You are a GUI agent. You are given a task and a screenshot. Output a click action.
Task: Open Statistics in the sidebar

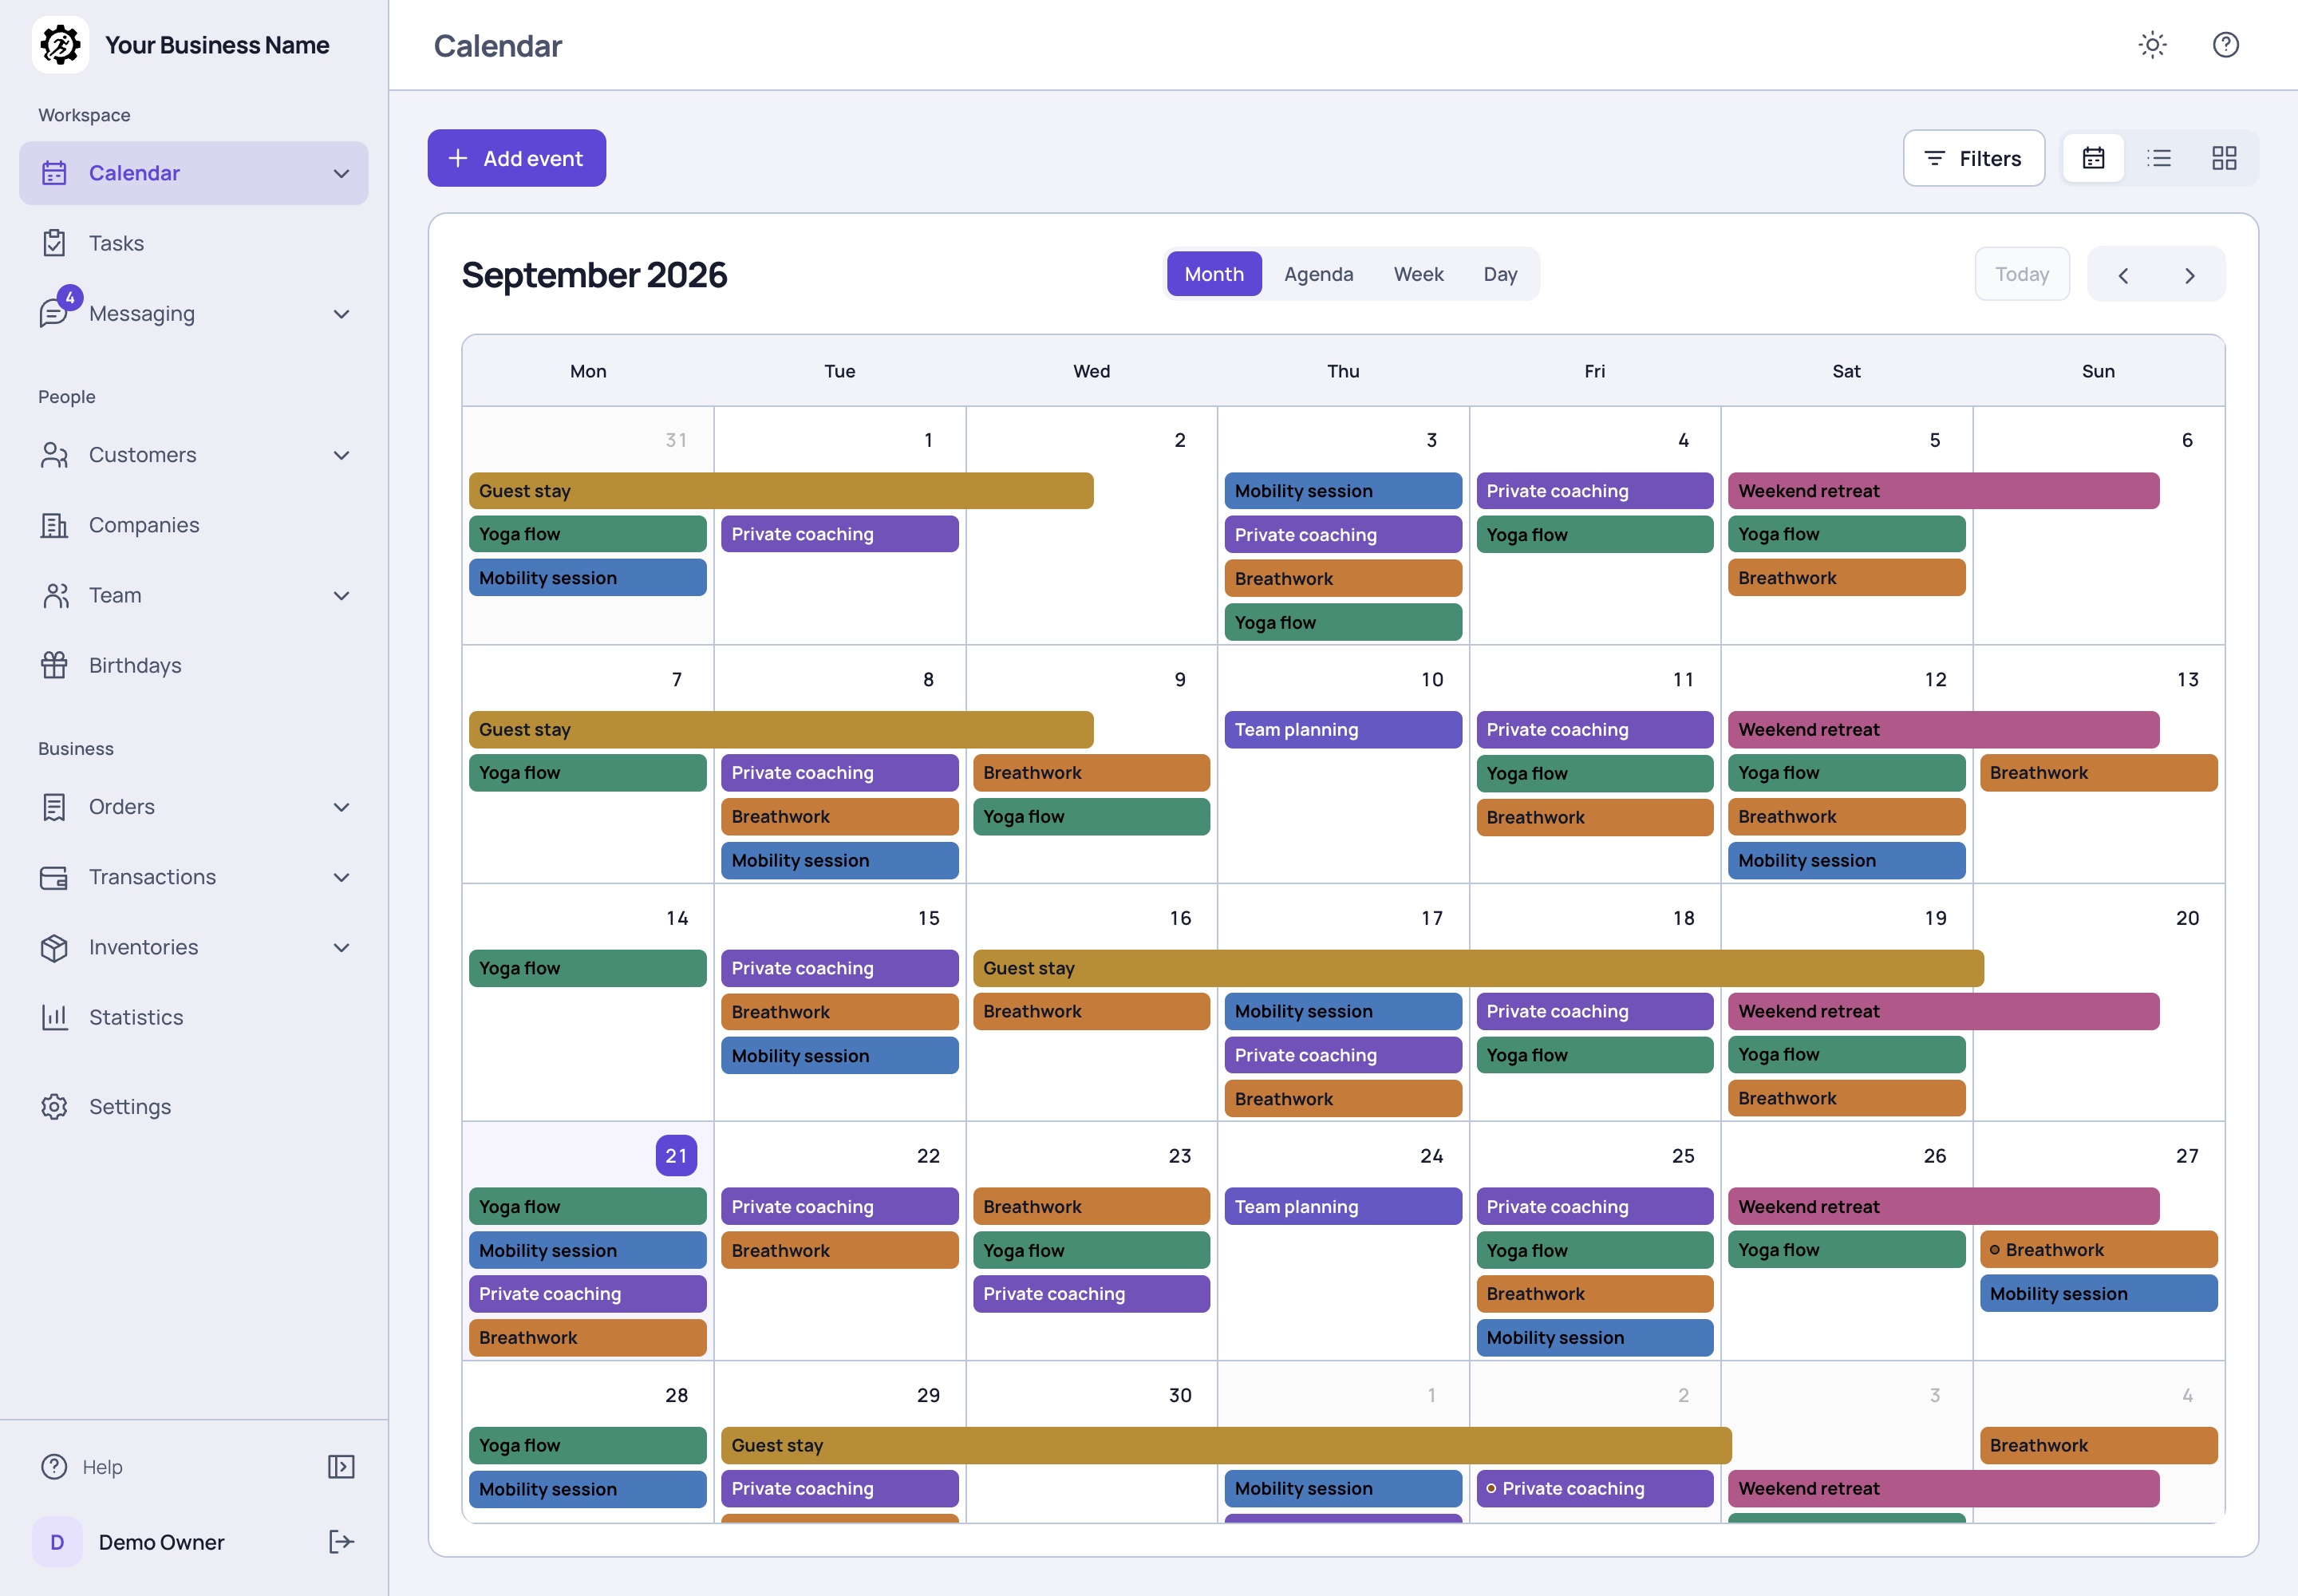point(193,1017)
